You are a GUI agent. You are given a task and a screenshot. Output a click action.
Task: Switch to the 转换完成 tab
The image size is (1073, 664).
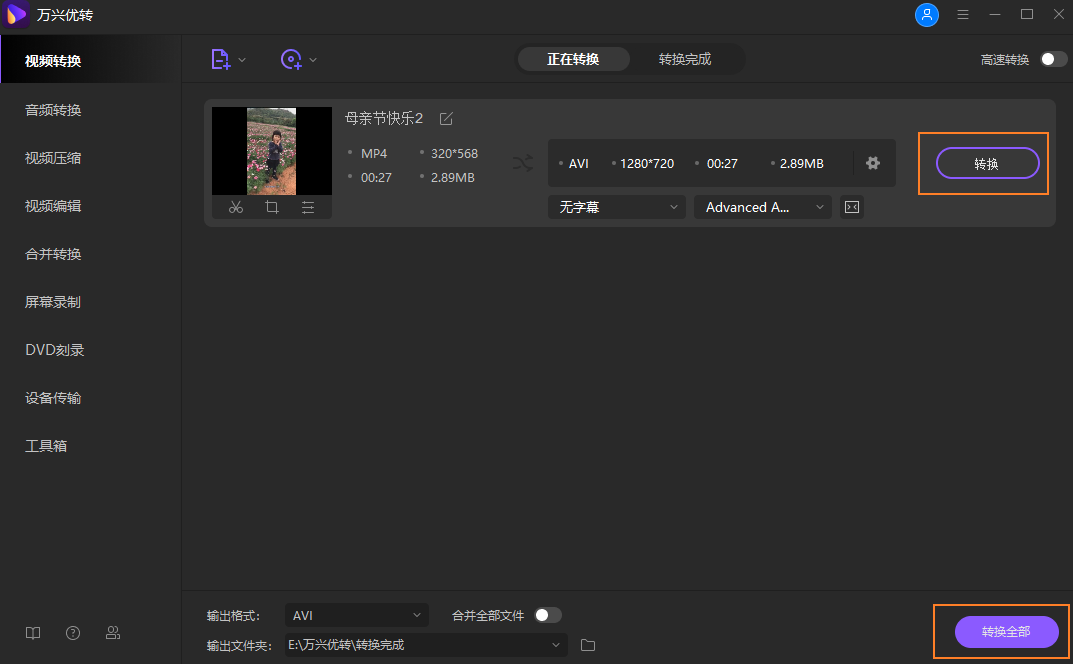coord(685,59)
